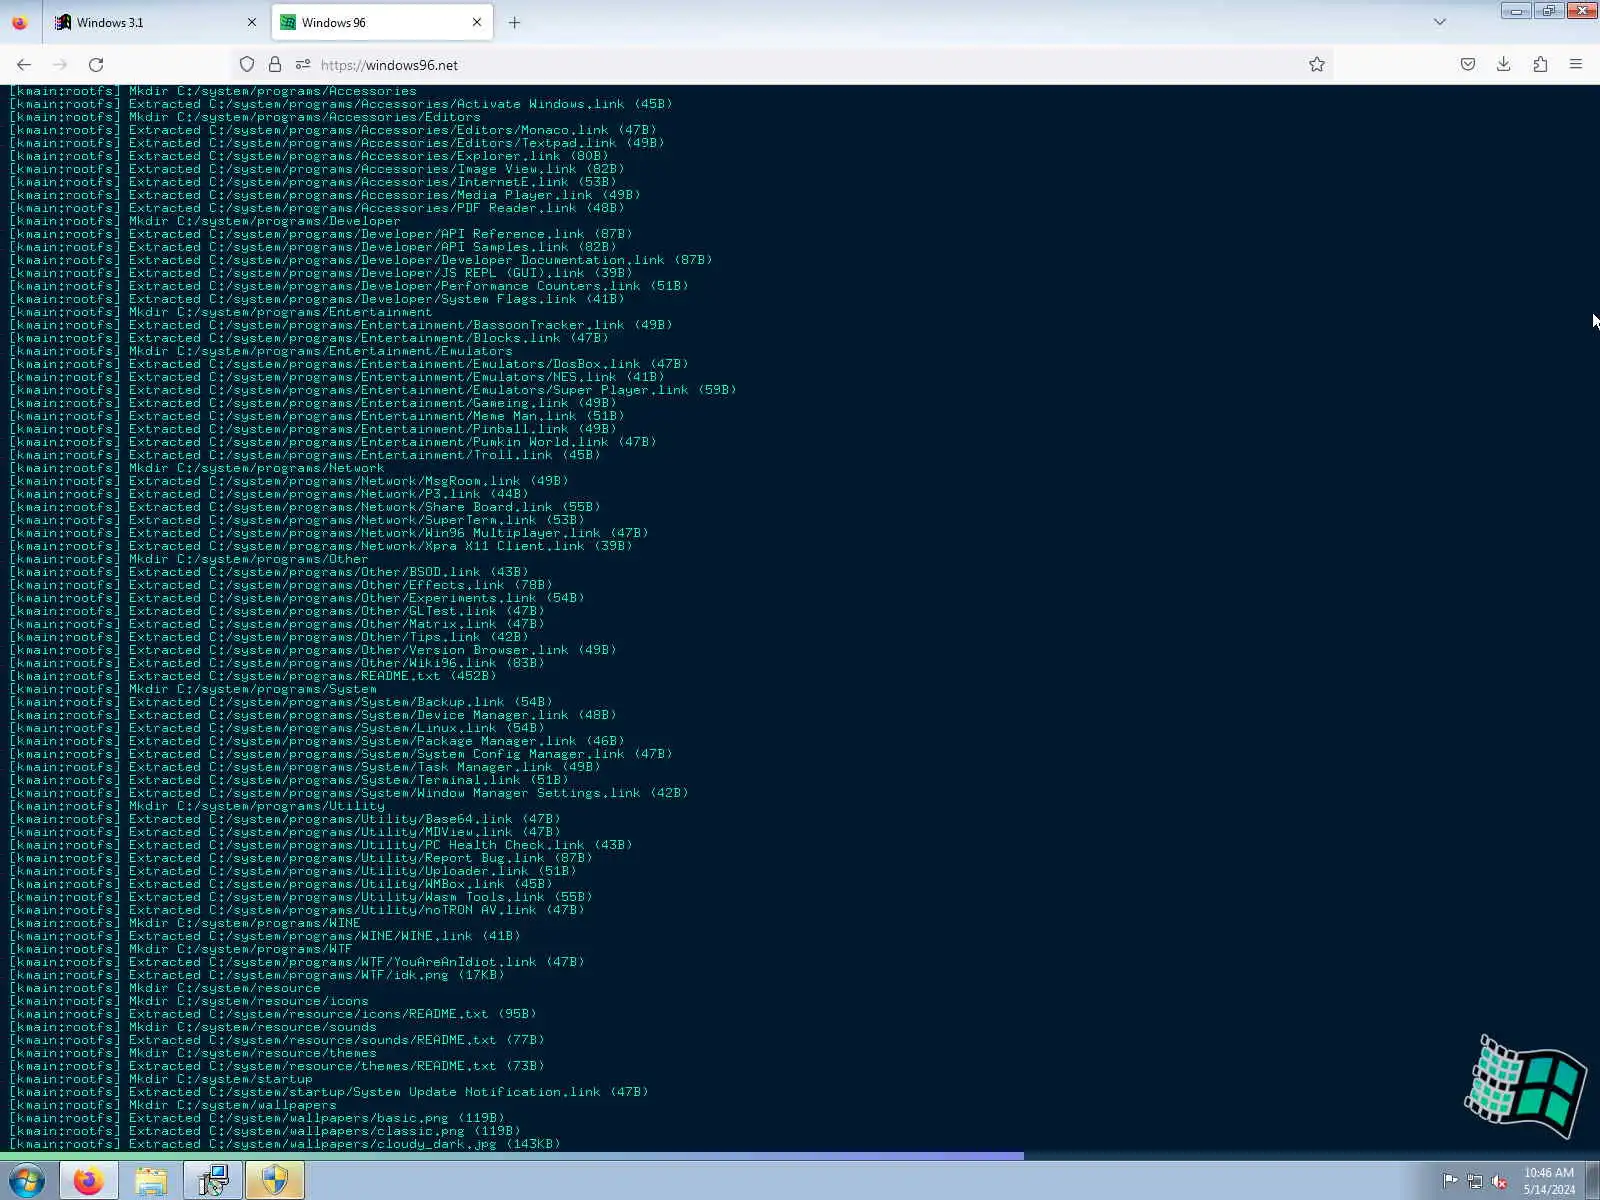Click the 'Window Manager Settings.link (42B)' line
The width and height of the screenshot is (1600, 1200).
tap(349, 793)
